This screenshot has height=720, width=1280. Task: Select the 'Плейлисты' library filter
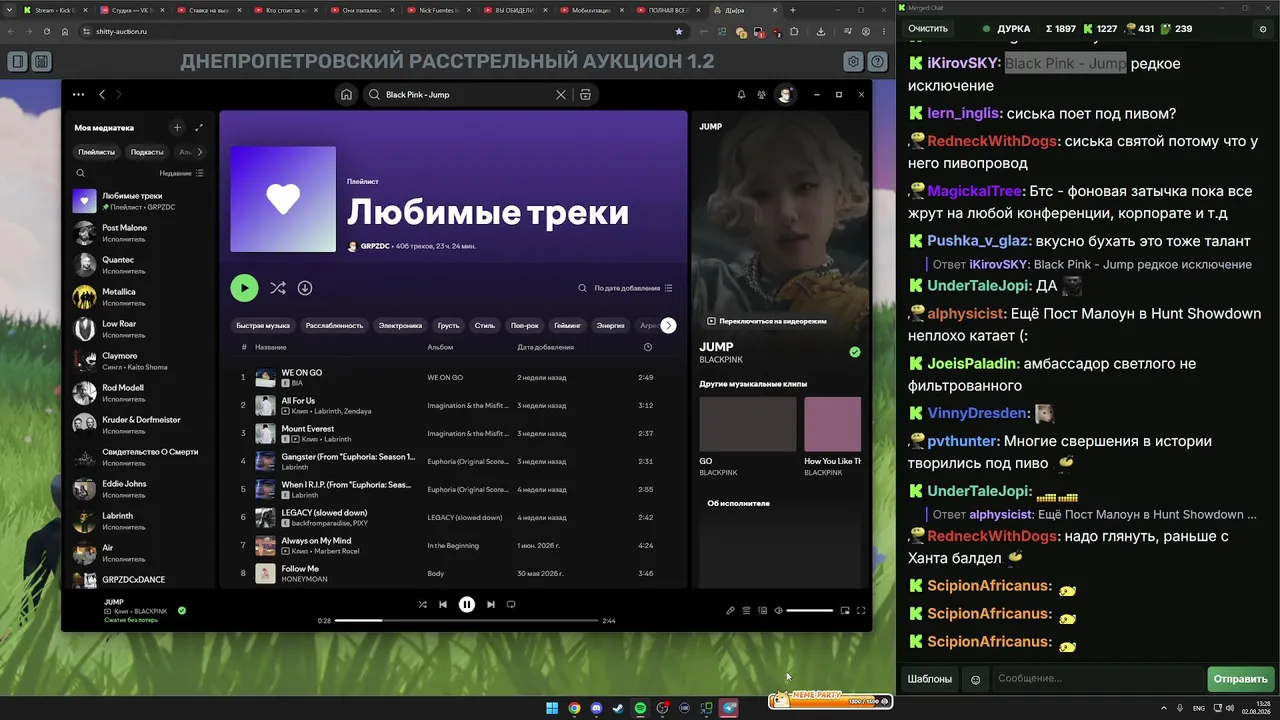point(97,152)
